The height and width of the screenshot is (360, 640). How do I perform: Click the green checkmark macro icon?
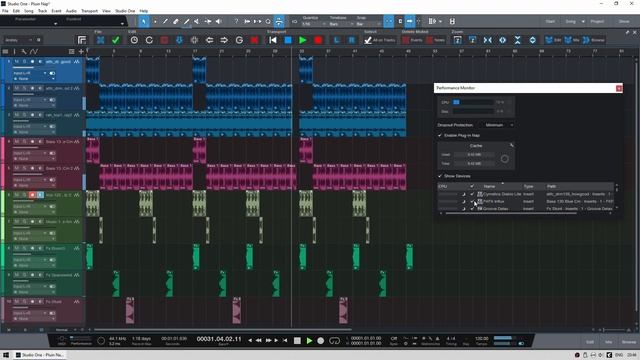pos(116,40)
